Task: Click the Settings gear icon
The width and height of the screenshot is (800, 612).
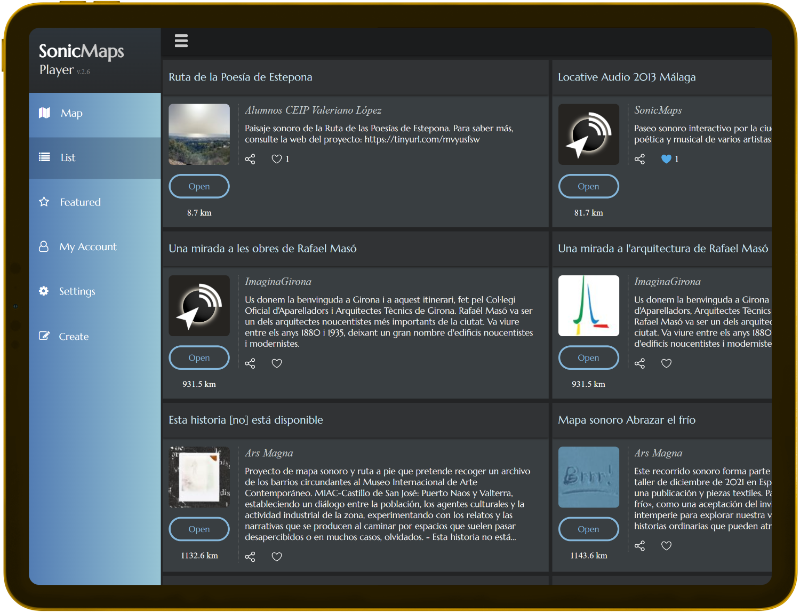Action: click(44, 291)
